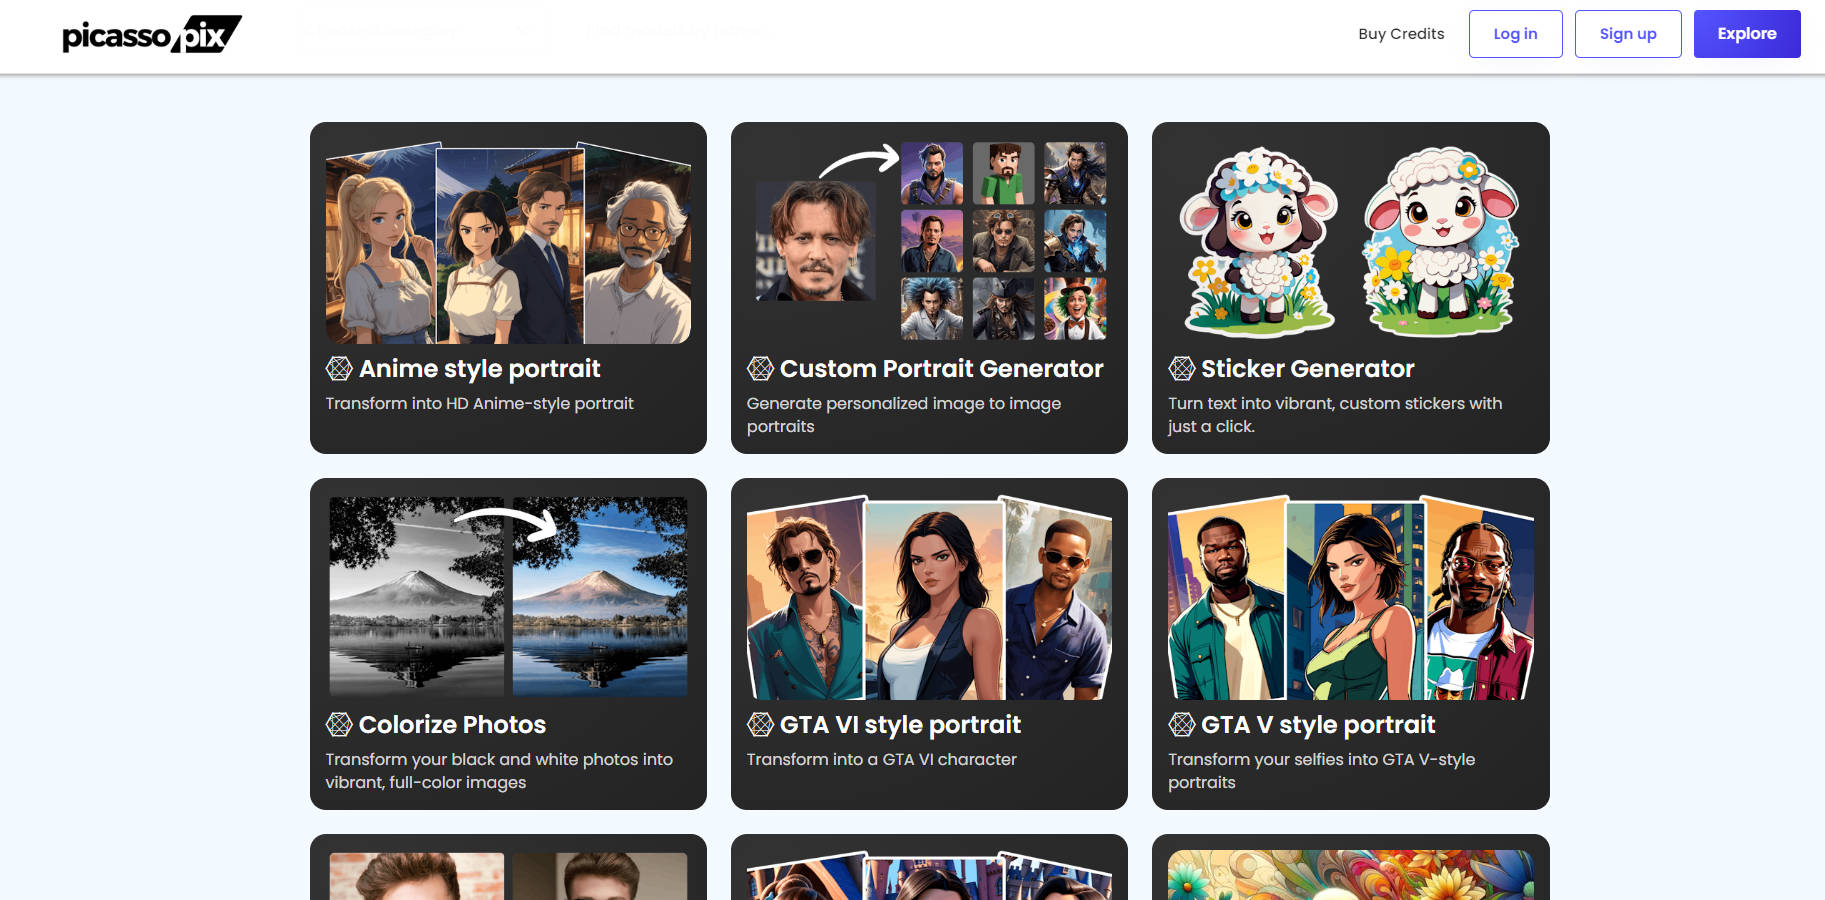Screen dimensions: 1825x900
Task: Select the floral artwork card at bottom
Action: [x=1350, y=874]
